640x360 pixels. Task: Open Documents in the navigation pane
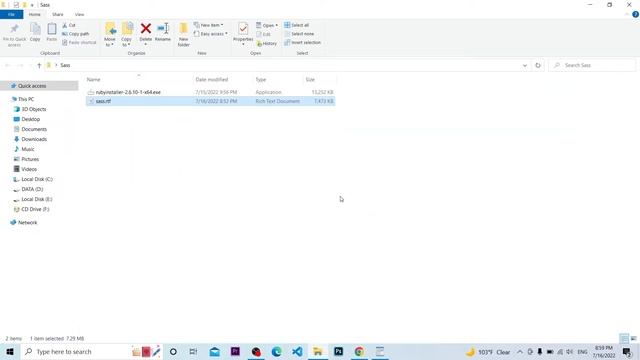tap(33, 129)
